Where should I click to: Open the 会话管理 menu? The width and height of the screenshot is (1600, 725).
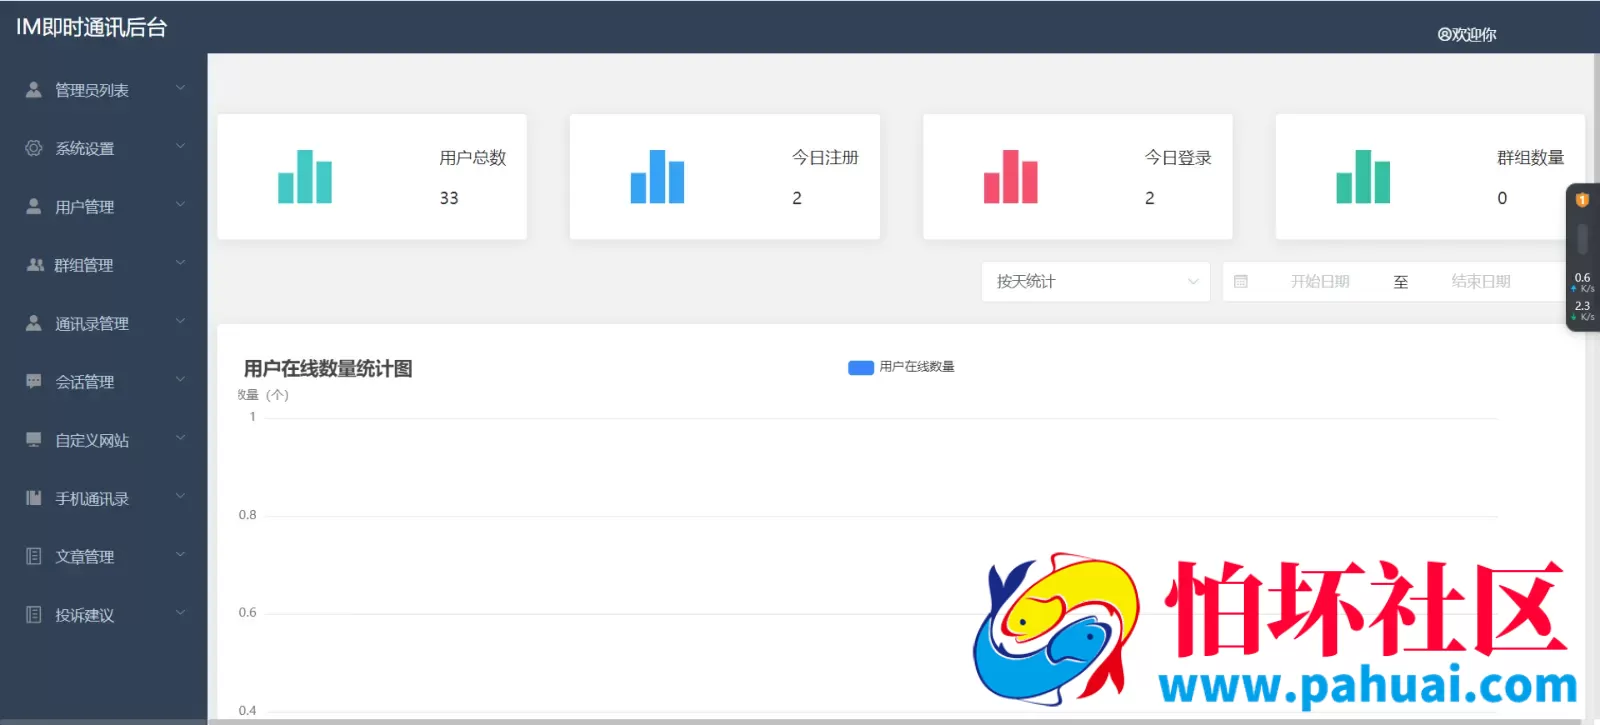[x=104, y=381]
